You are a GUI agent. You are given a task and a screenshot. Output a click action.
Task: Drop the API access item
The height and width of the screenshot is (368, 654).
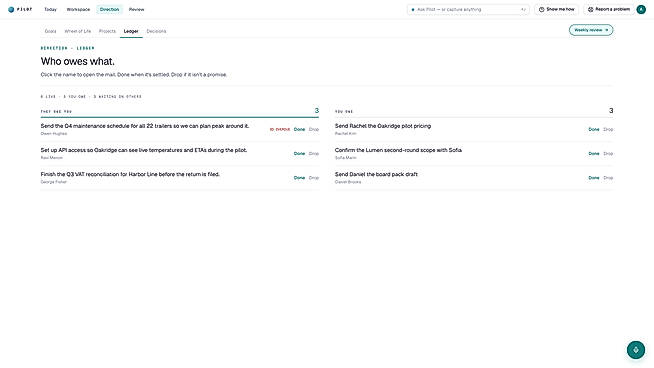pyautogui.click(x=314, y=154)
